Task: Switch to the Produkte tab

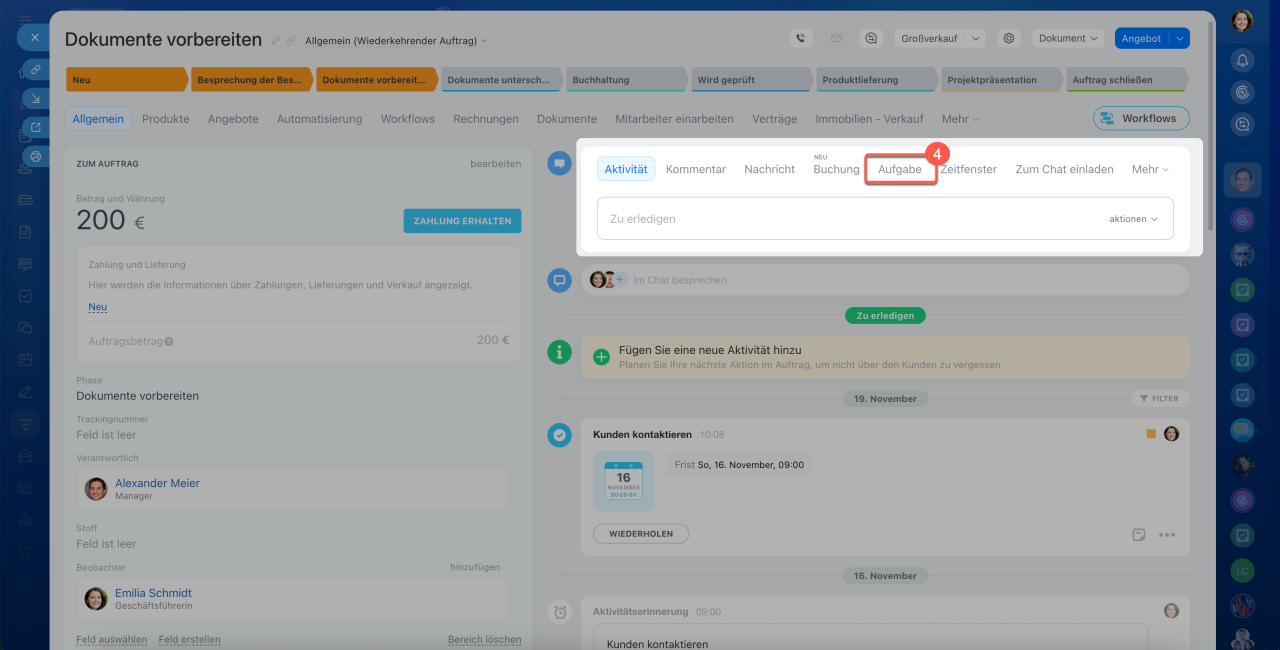Action: tap(165, 118)
